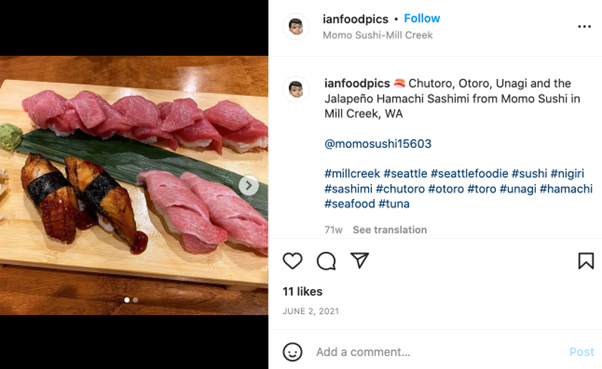Share post with paper plane icon
The width and height of the screenshot is (602, 369).
[360, 260]
